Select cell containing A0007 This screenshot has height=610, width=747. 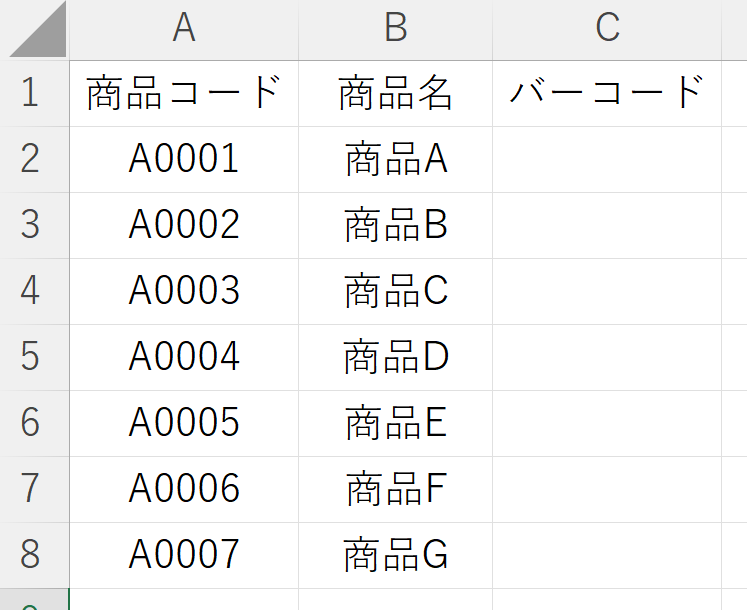pyautogui.click(x=183, y=555)
